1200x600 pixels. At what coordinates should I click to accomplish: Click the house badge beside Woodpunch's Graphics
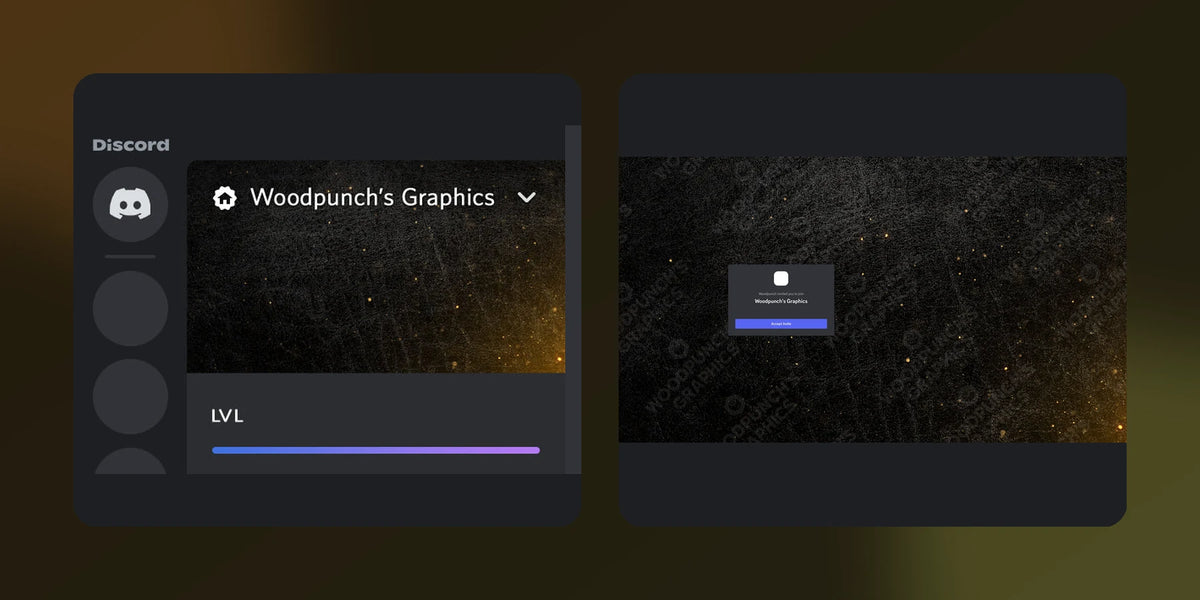click(x=225, y=198)
